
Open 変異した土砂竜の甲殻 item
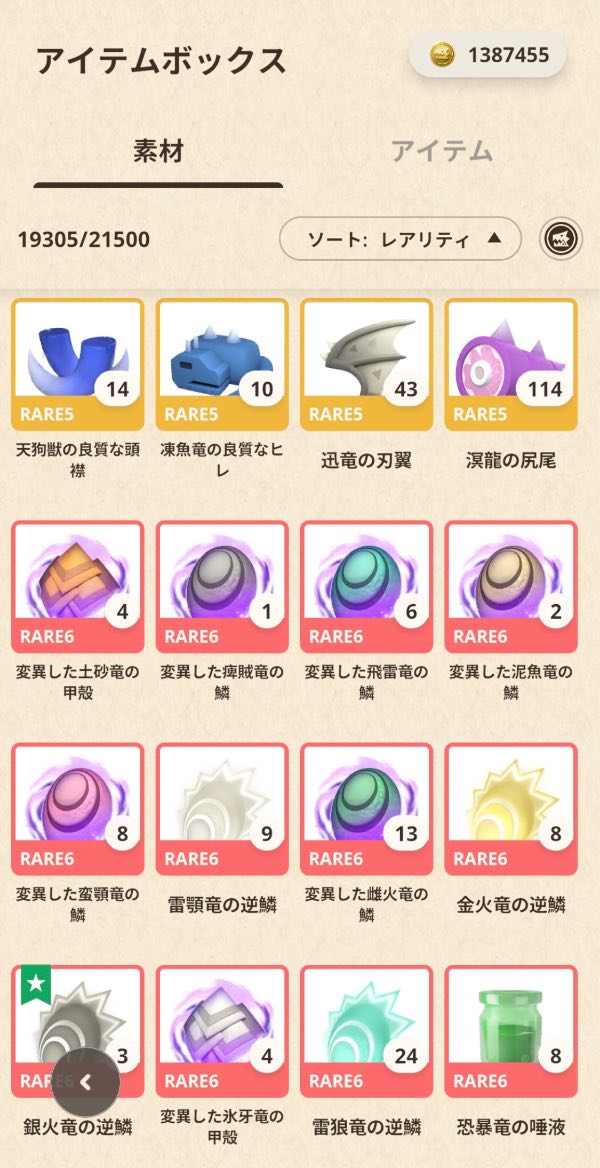tap(78, 587)
